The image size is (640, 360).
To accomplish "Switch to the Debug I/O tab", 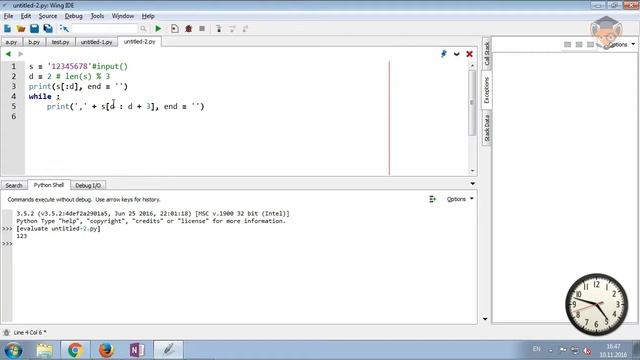I will (x=88, y=185).
